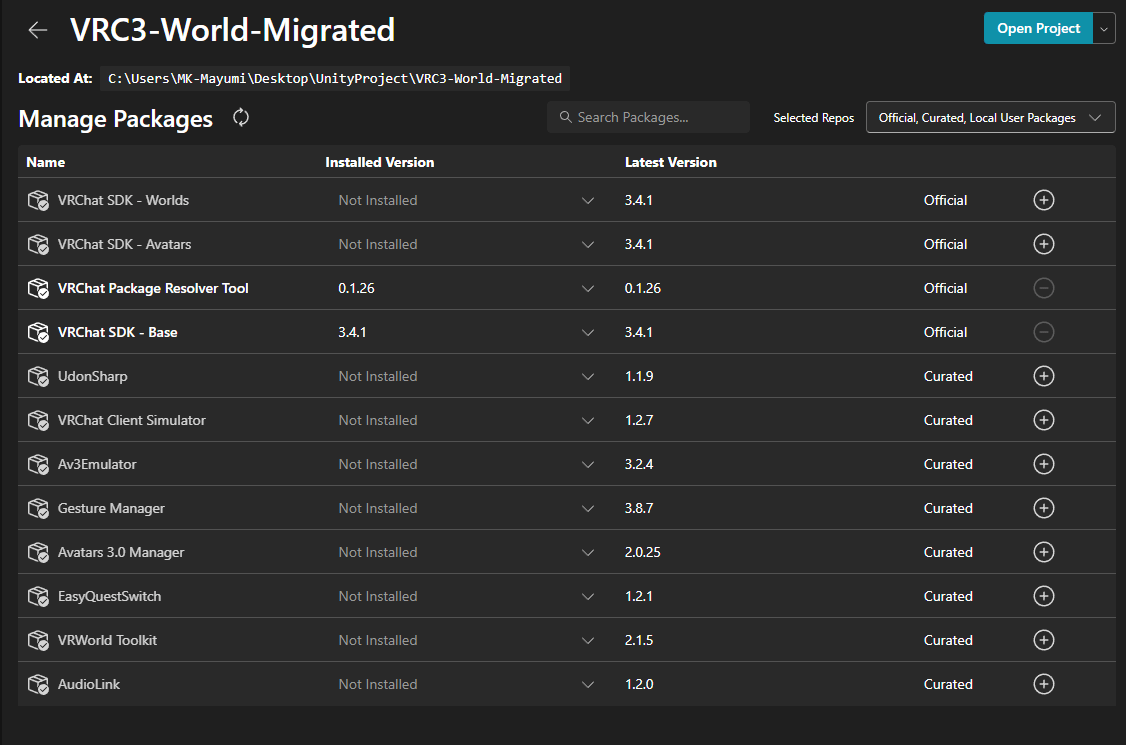The image size is (1126, 745).
Task: Add EasyQuestSwitch package with plus icon
Action: tap(1043, 596)
